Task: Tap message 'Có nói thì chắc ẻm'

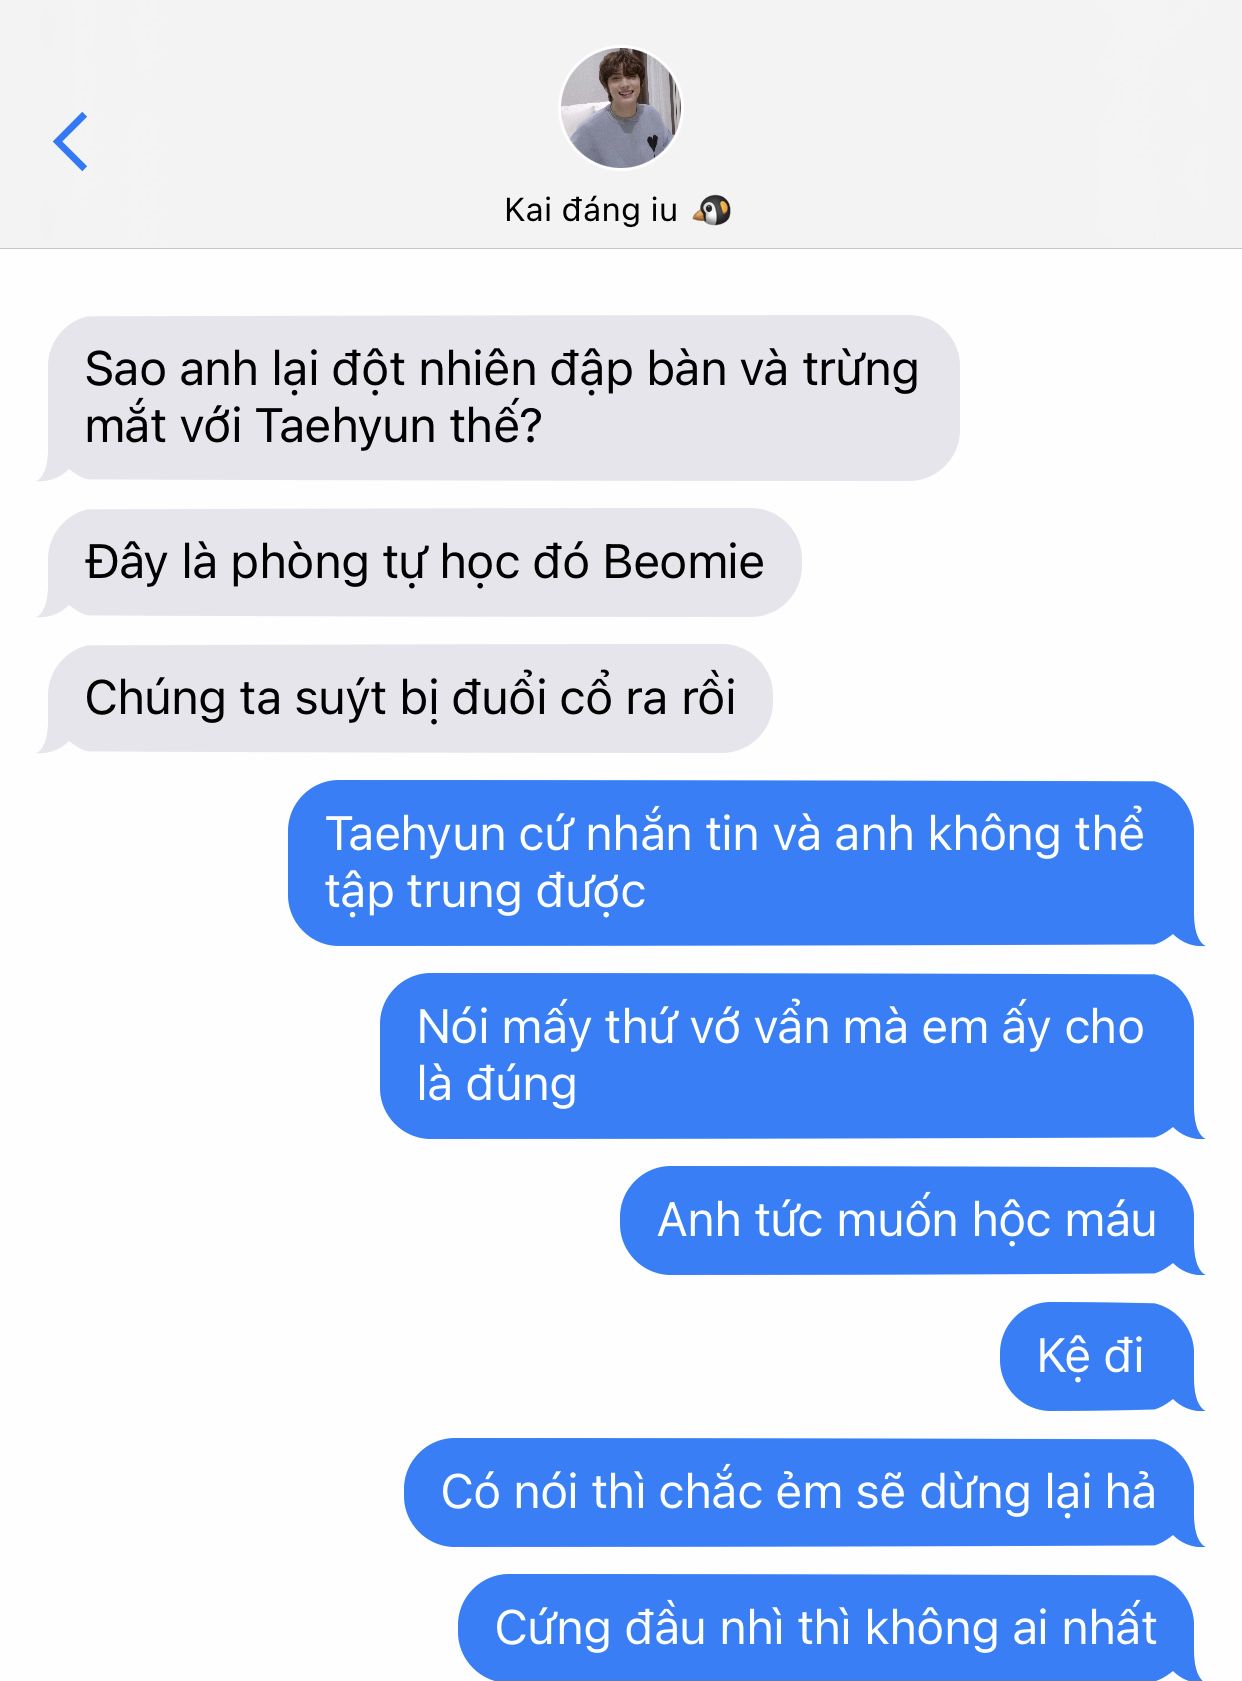Action: [804, 1492]
